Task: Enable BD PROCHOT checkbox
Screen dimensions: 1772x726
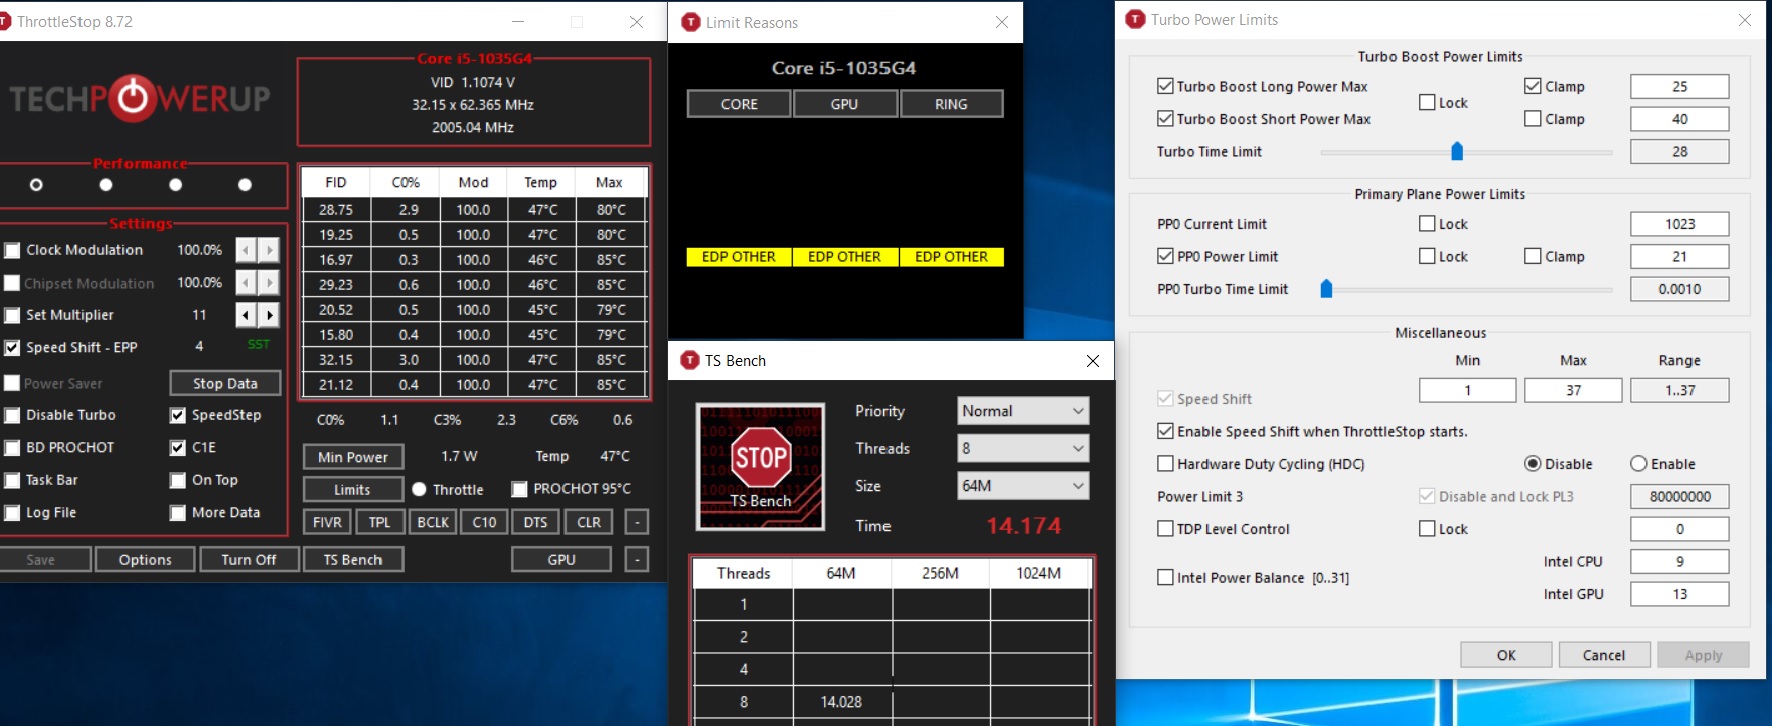Action: pyautogui.click(x=12, y=448)
